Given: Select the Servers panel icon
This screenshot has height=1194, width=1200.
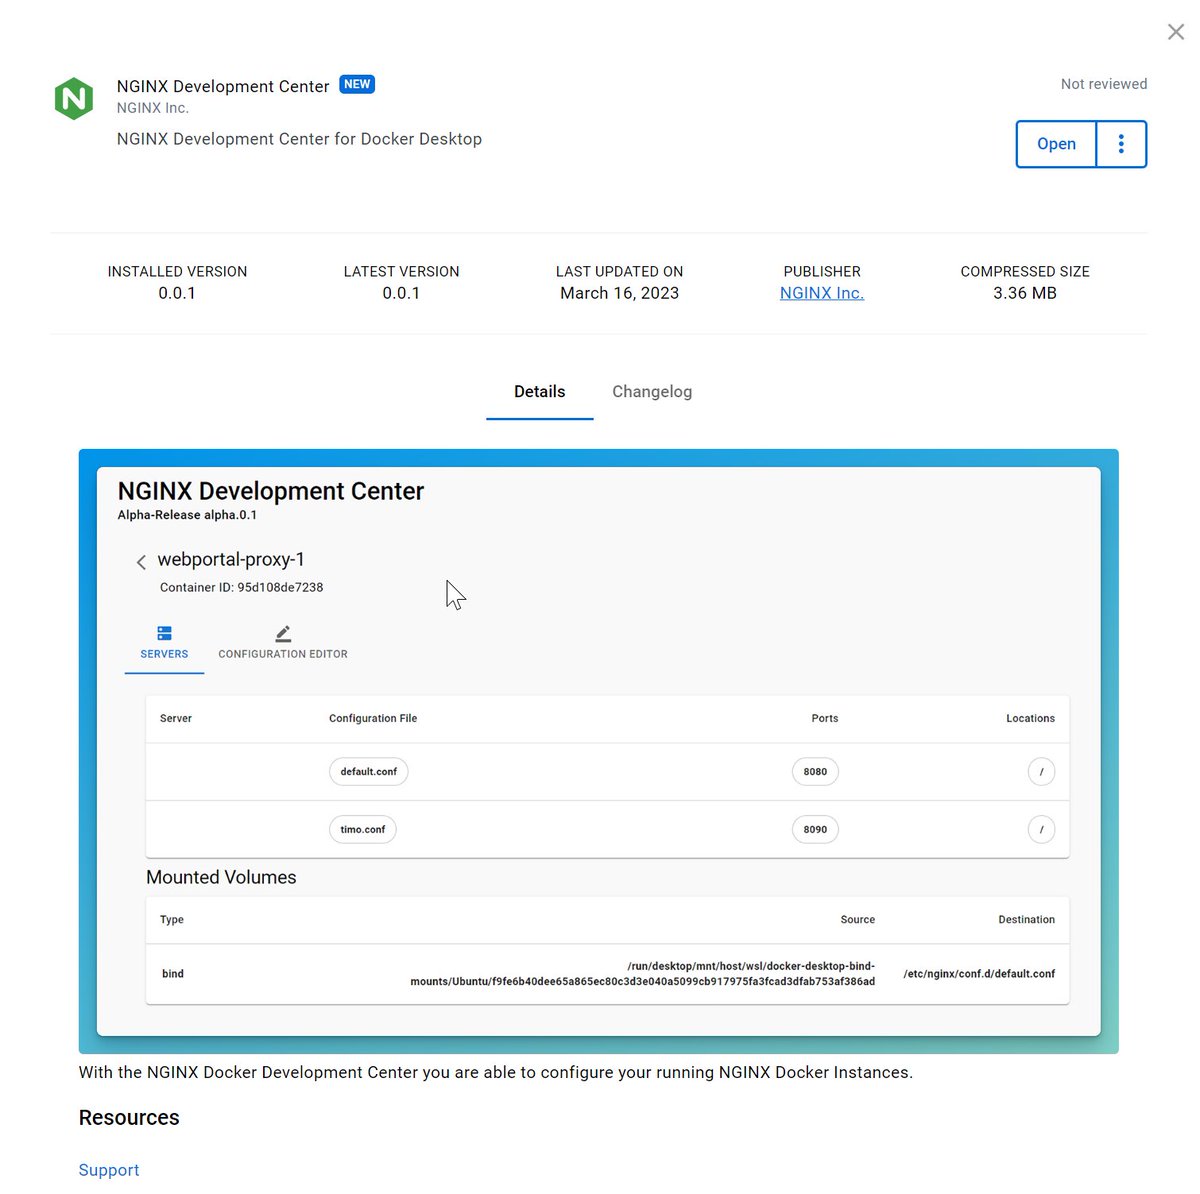Looking at the screenshot, I should [164, 633].
